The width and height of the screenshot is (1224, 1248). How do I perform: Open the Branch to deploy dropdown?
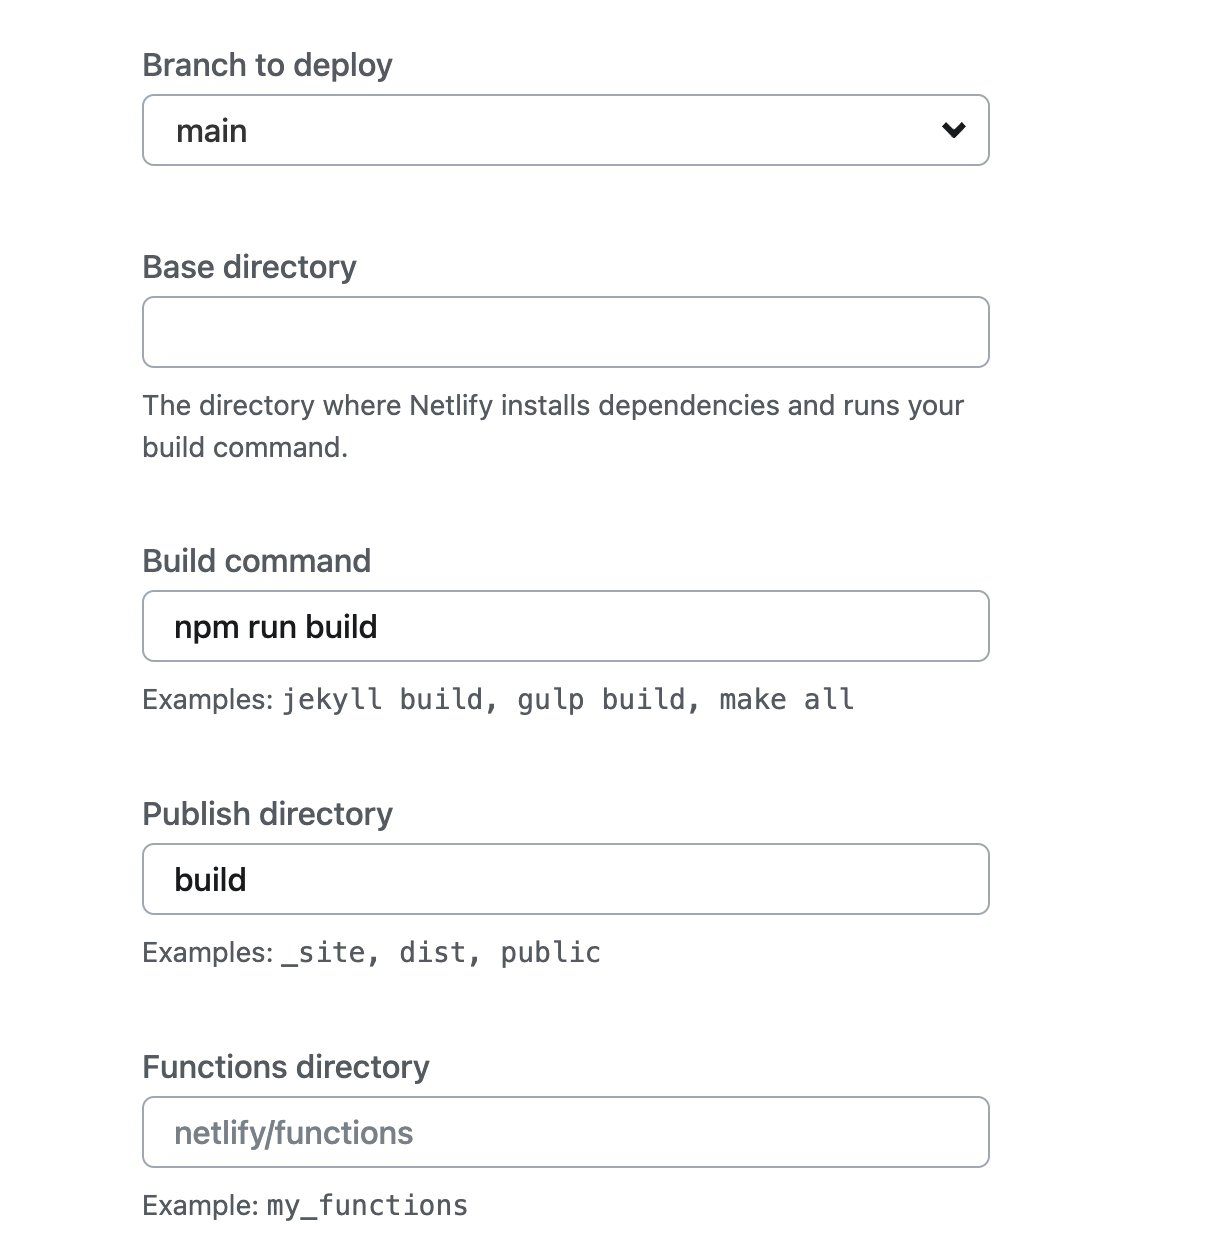click(565, 130)
